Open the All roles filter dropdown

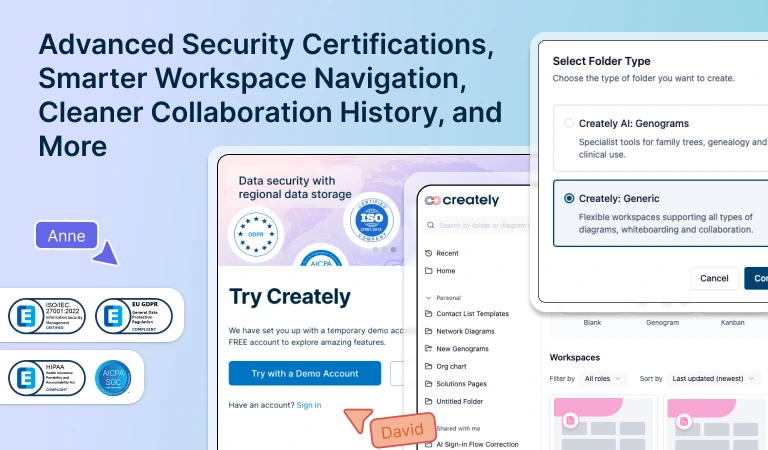click(x=603, y=379)
